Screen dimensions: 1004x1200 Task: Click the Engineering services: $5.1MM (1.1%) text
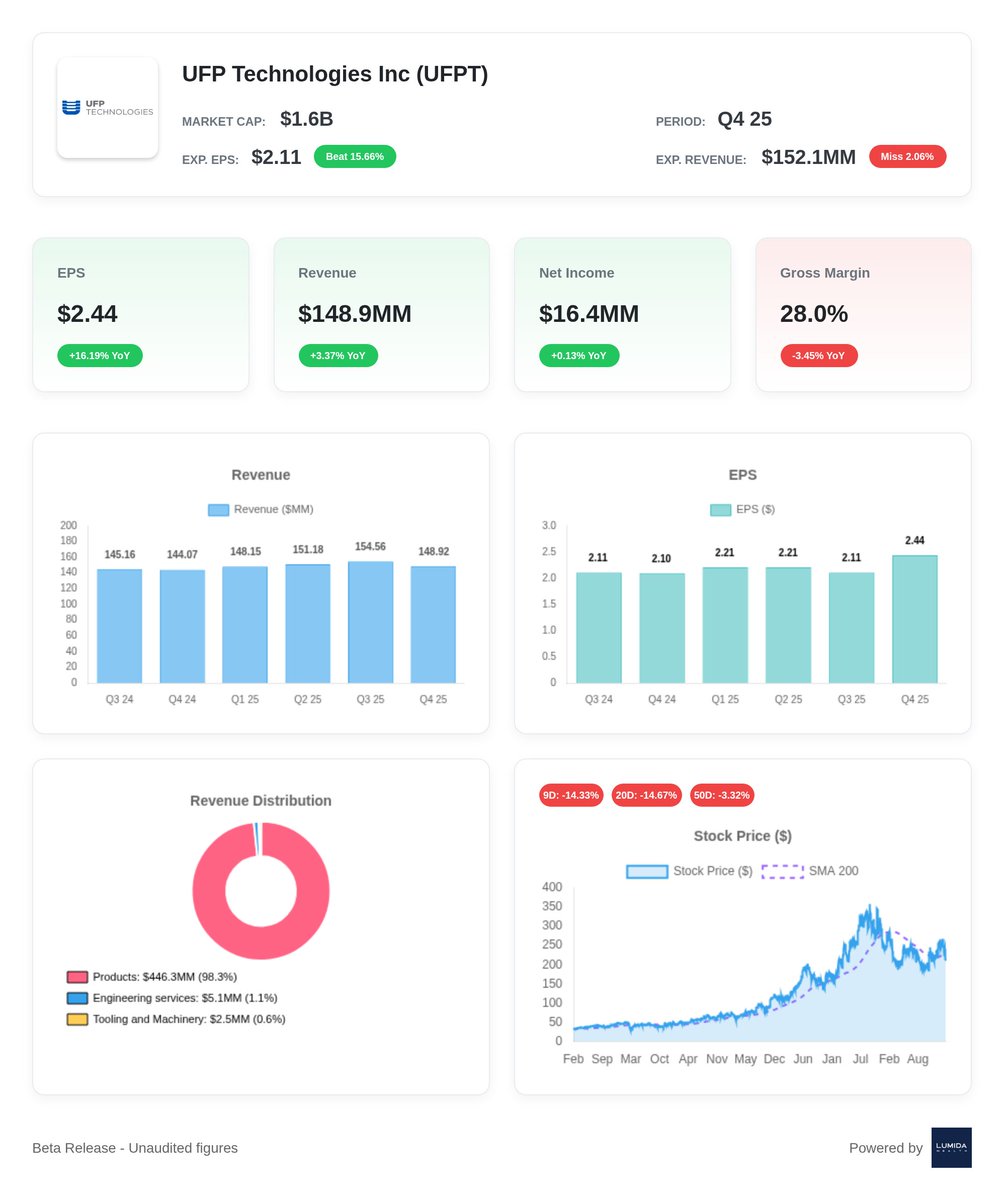point(185,998)
